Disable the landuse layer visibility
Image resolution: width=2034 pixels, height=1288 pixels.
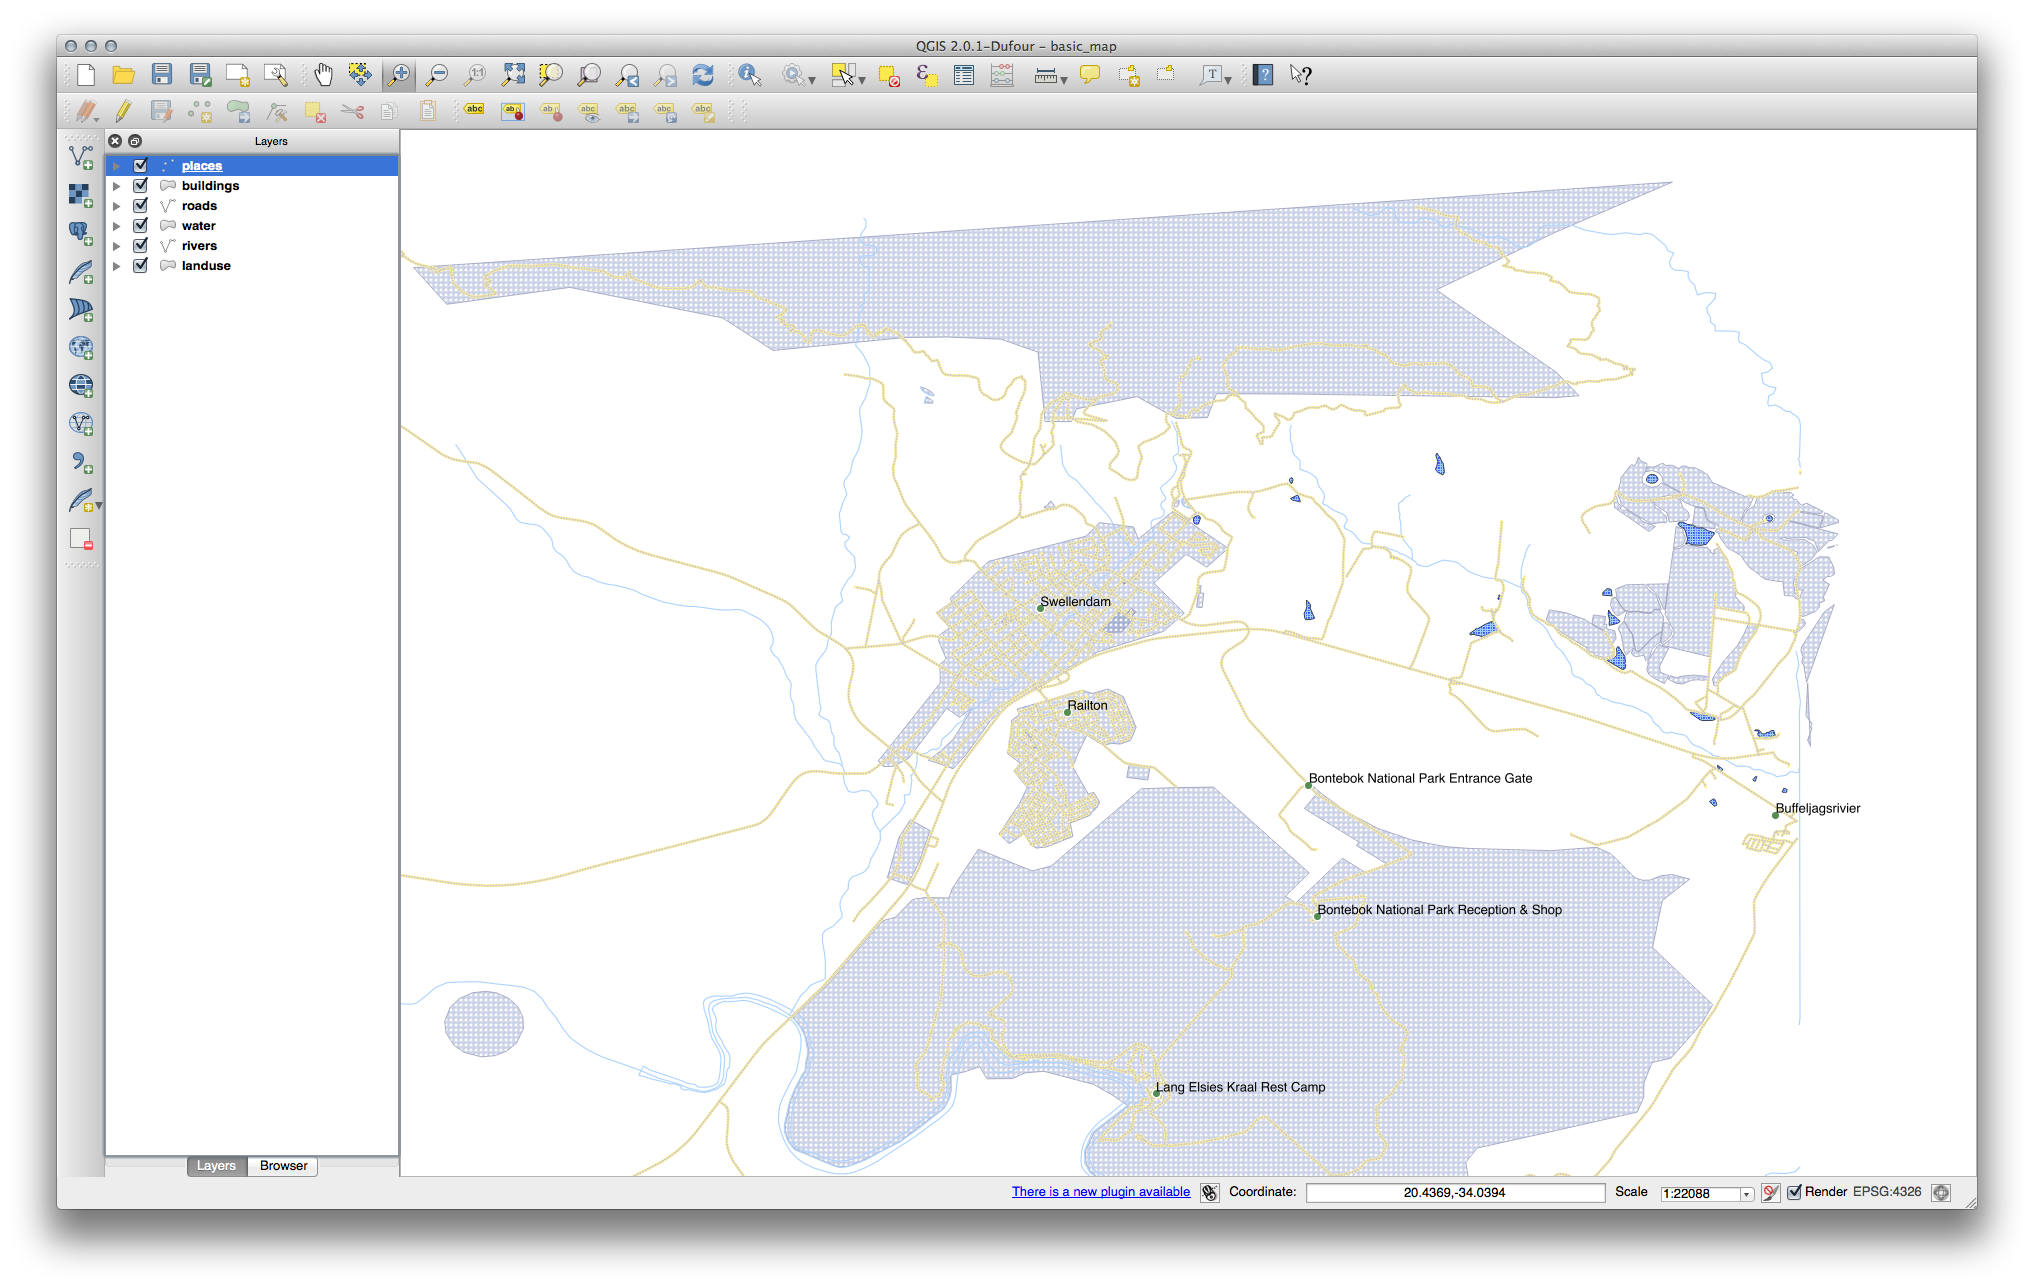(x=141, y=264)
